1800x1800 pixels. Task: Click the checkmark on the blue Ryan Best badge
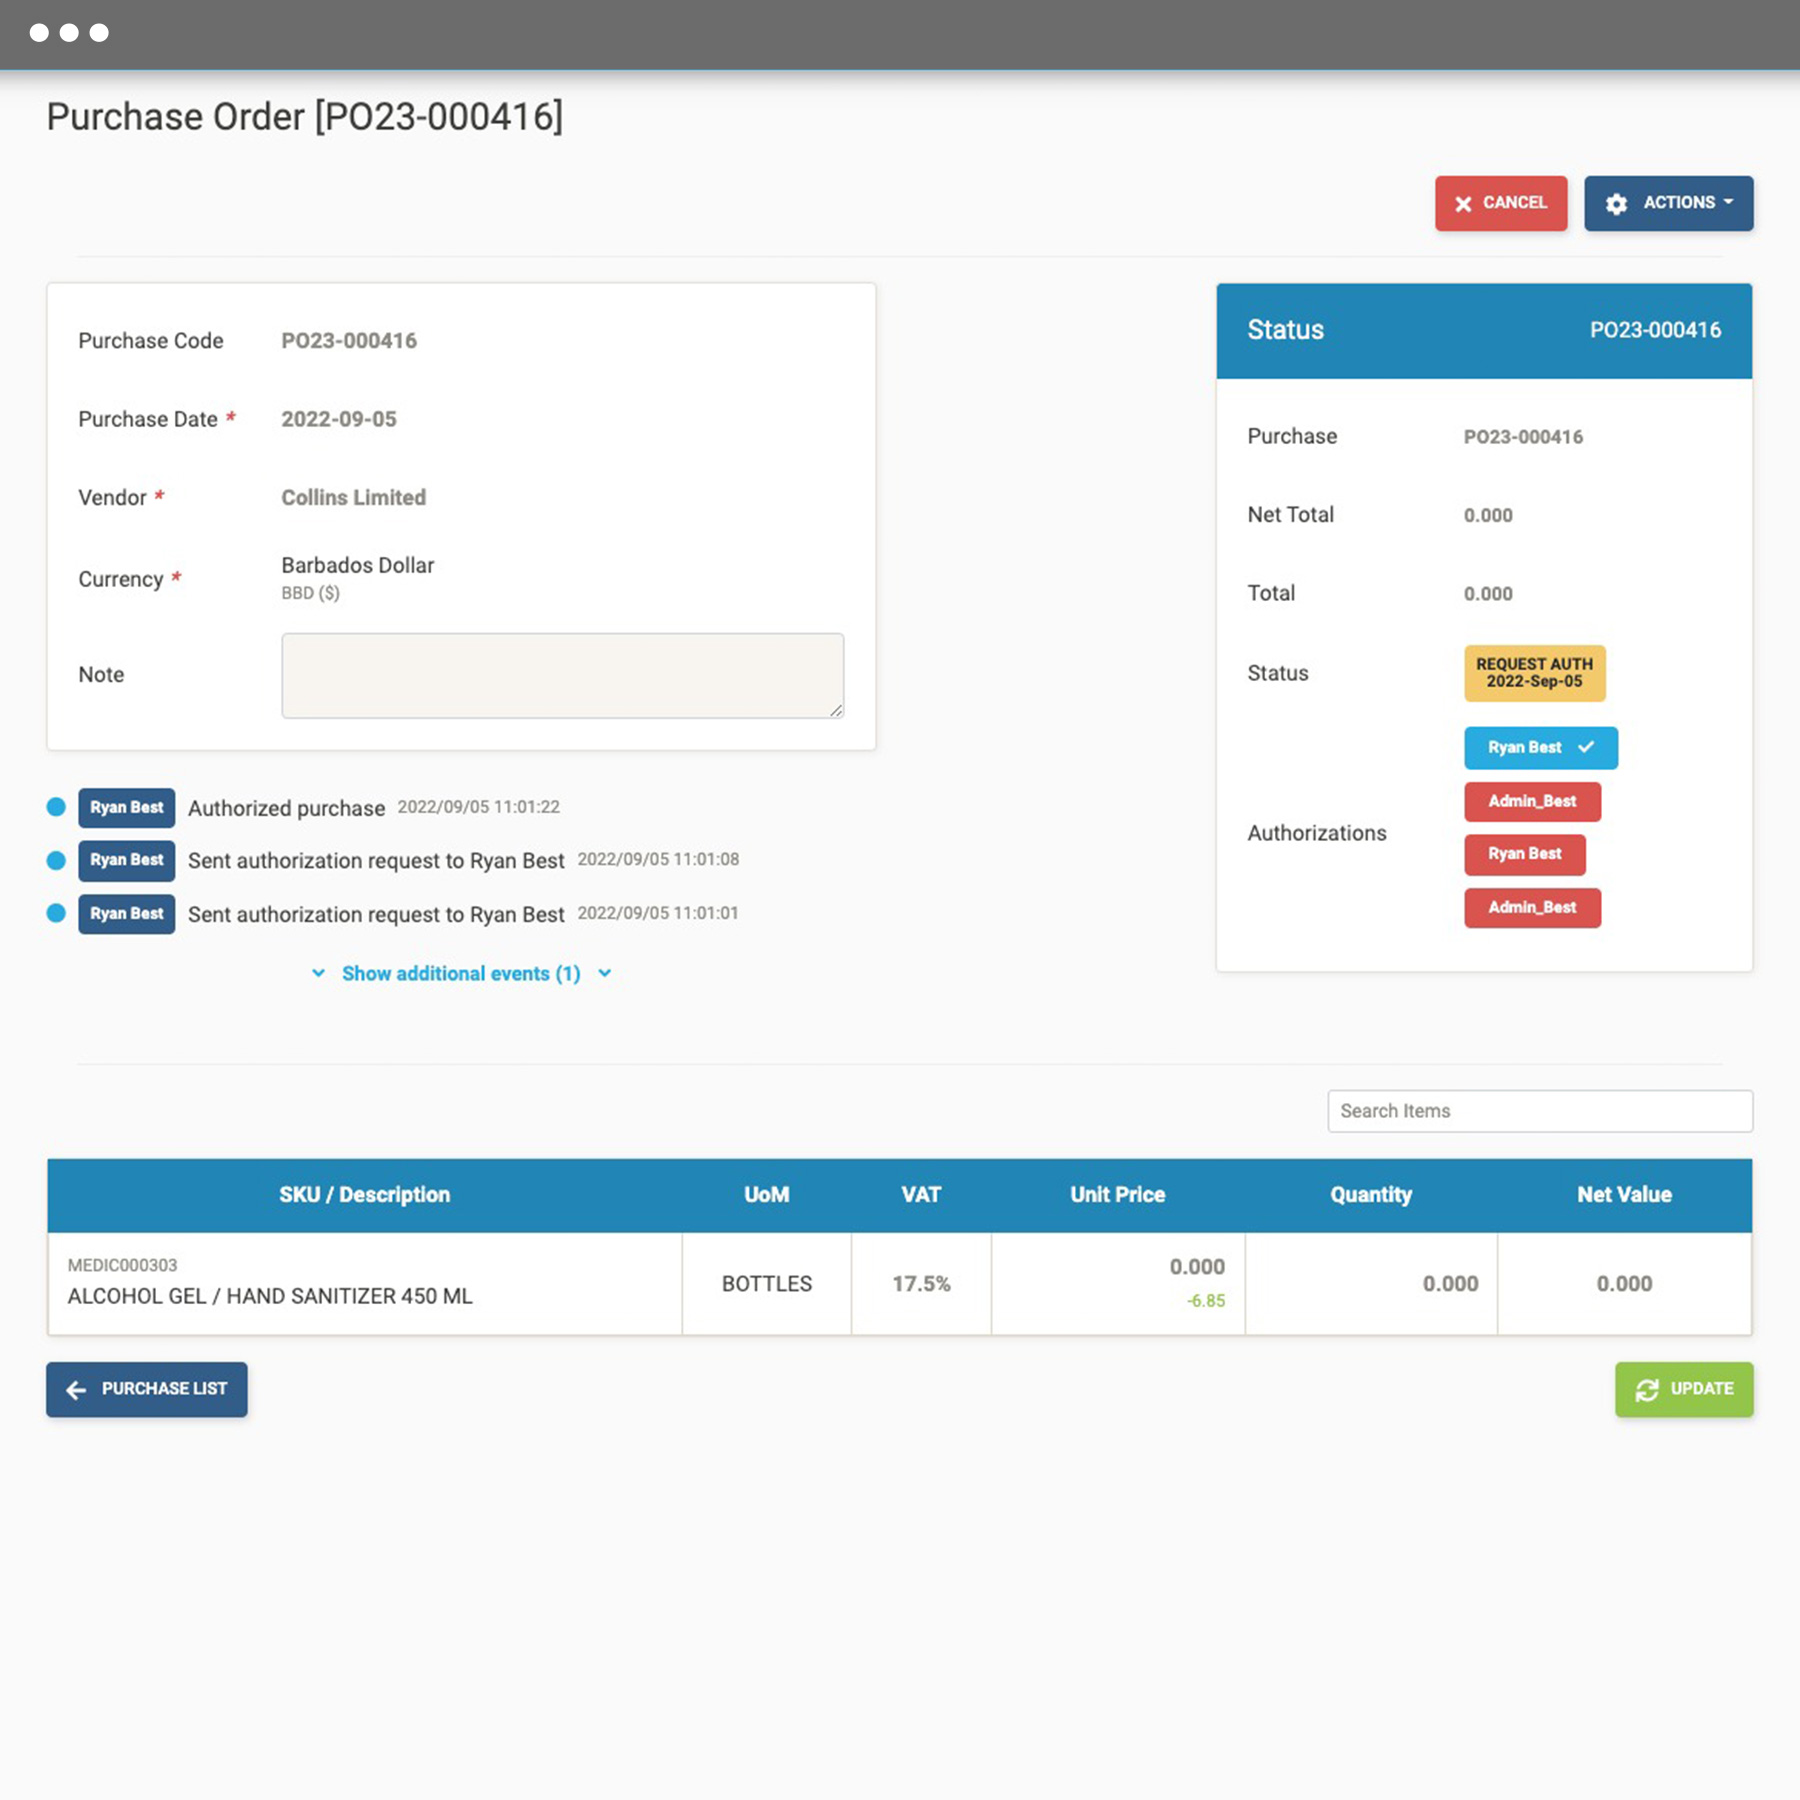1585,747
